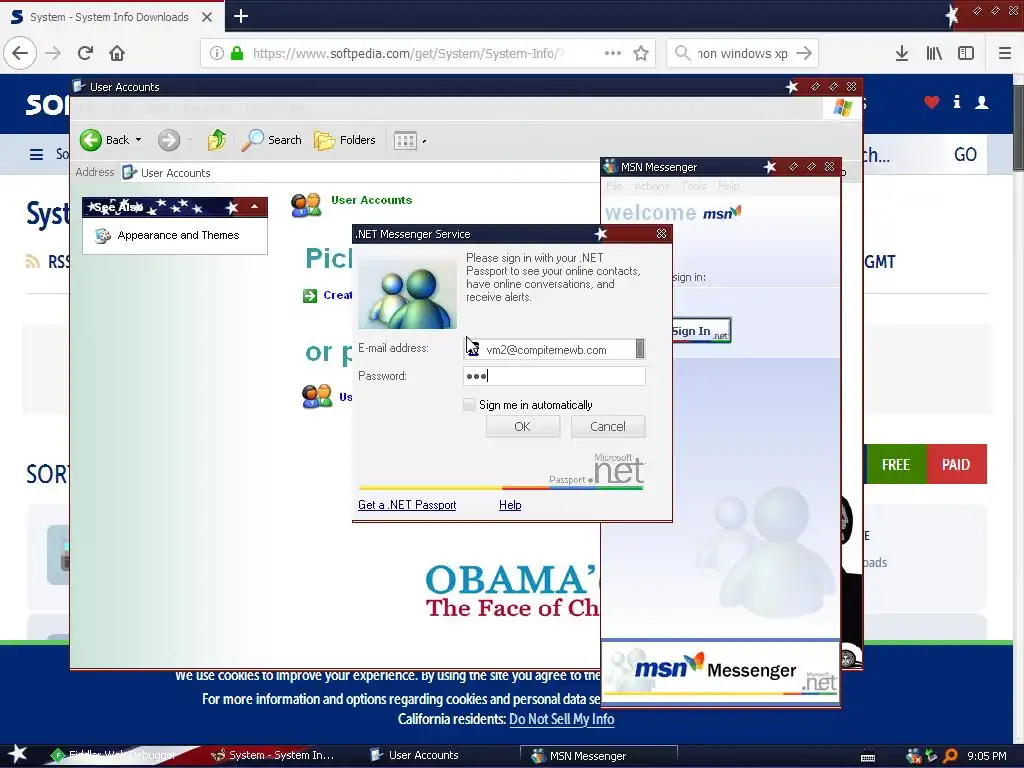Click the Password field
Viewport: 1024px width, 768px height.
coord(554,376)
